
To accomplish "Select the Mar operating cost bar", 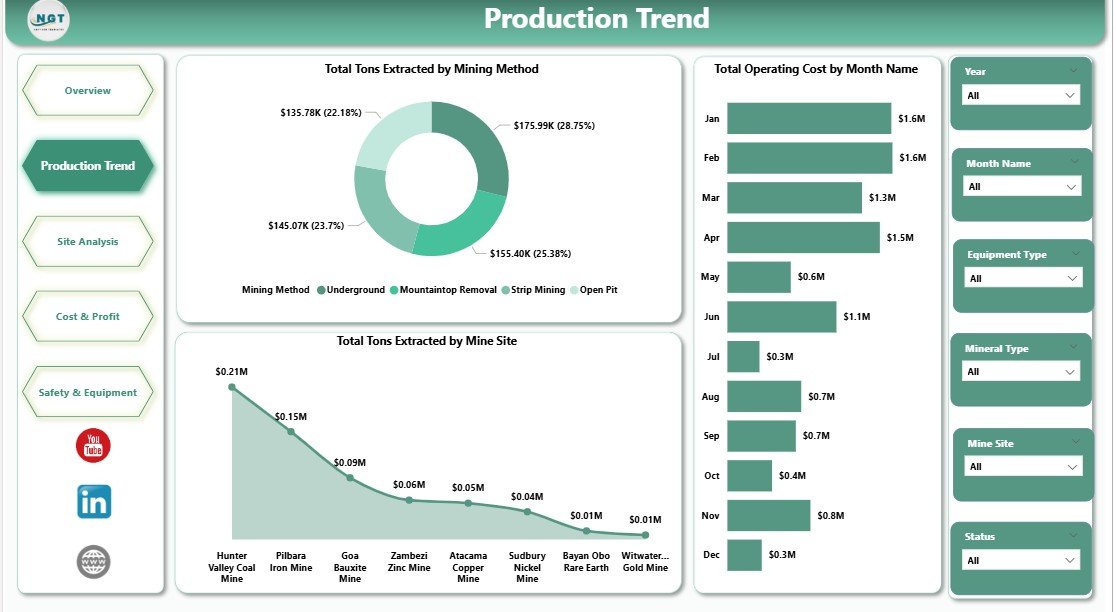I will [x=794, y=197].
